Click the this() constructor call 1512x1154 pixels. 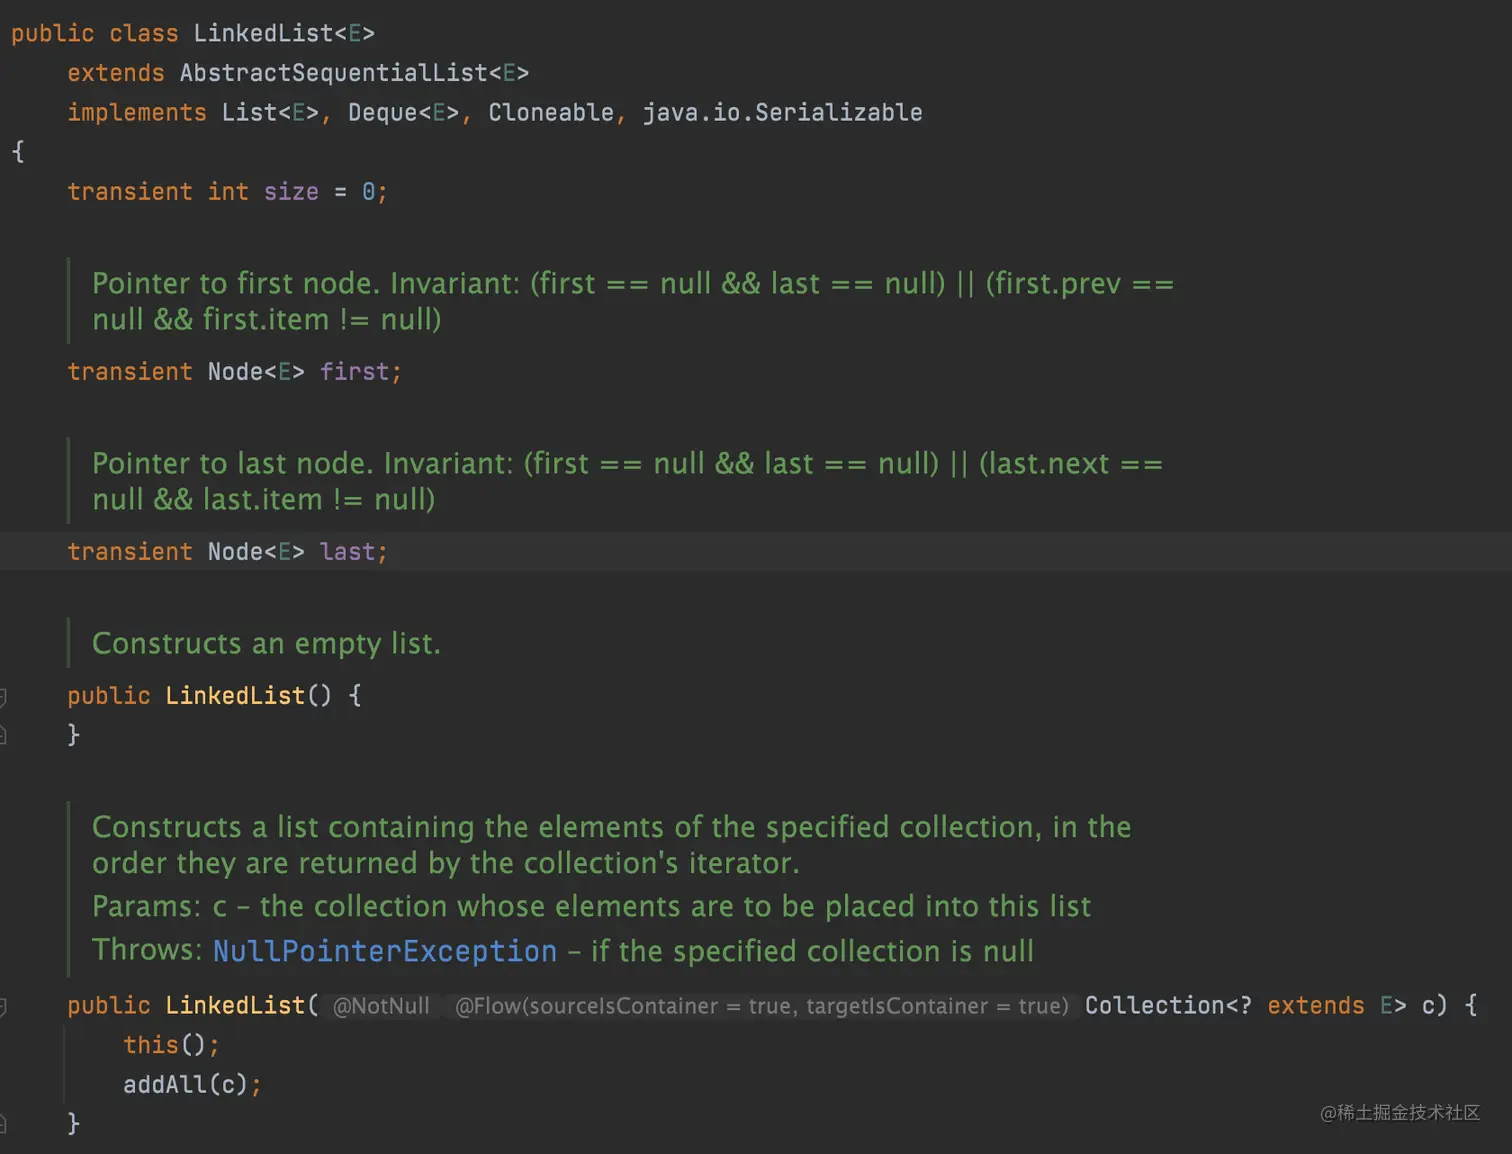click(x=150, y=1045)
